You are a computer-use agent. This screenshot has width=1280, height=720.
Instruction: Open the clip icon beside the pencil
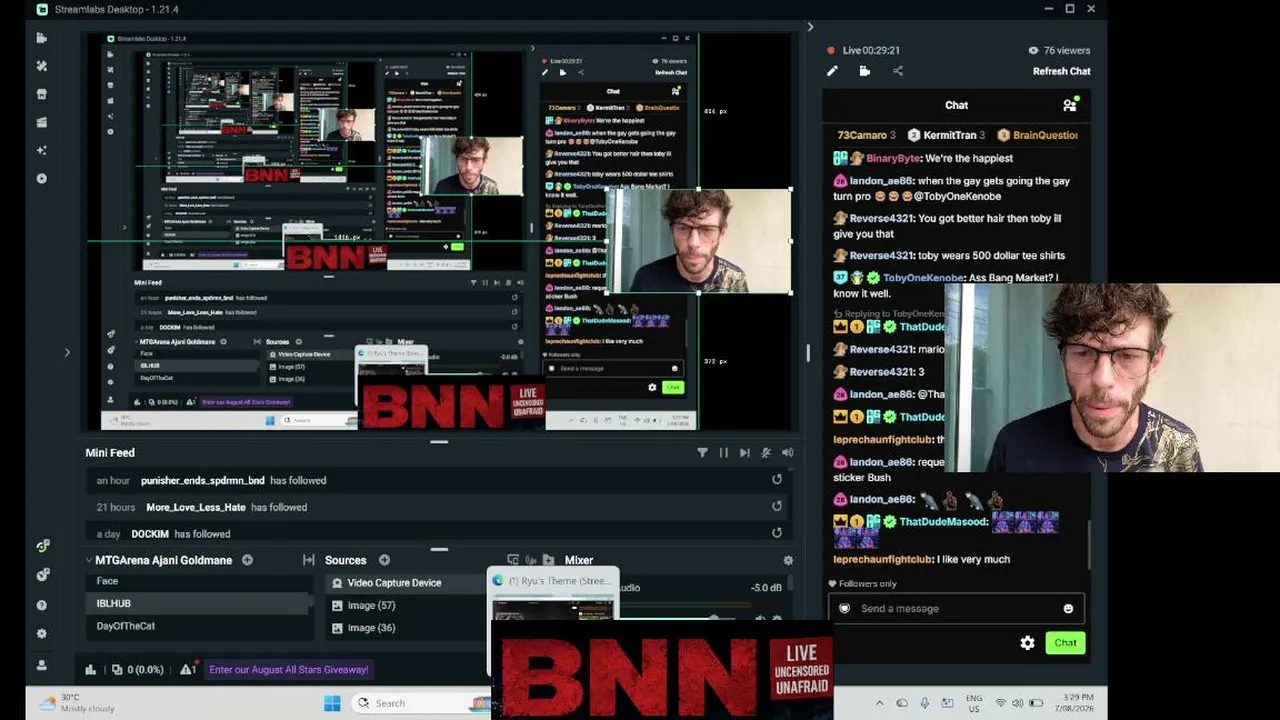tap(865, 71)
